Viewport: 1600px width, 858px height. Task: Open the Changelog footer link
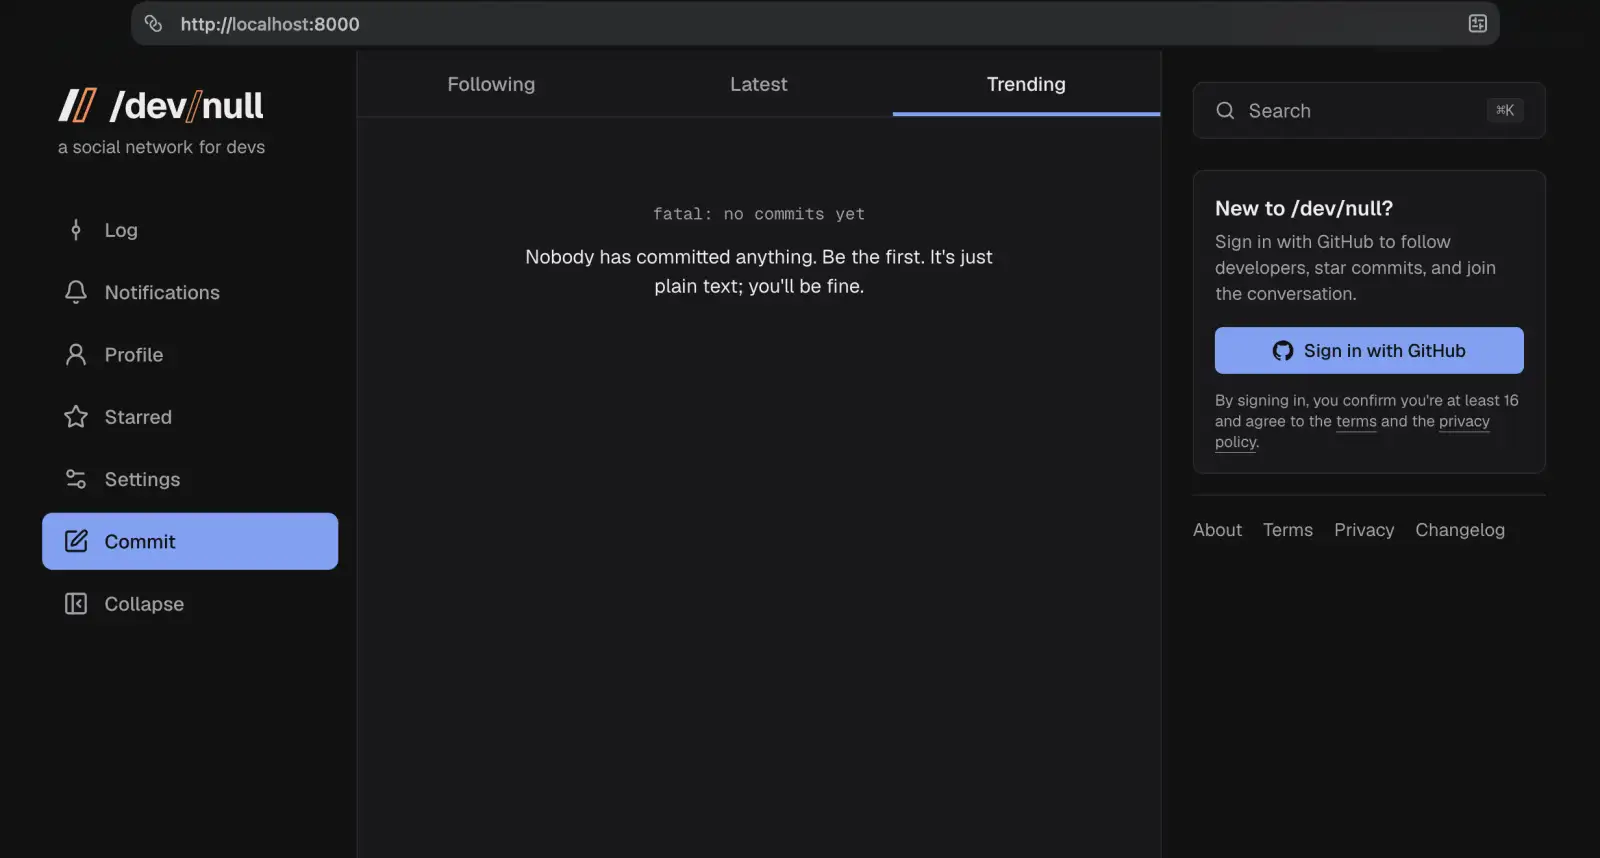(1460, 530)
